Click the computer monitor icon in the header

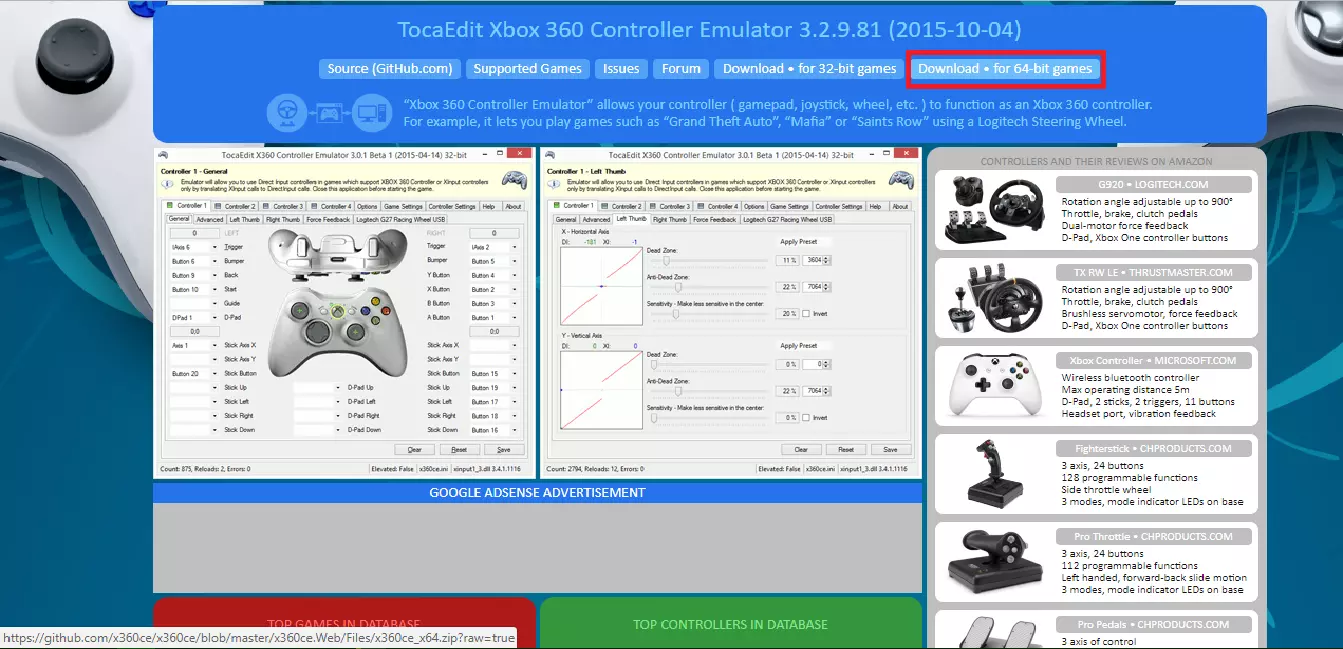coord(371,111)
